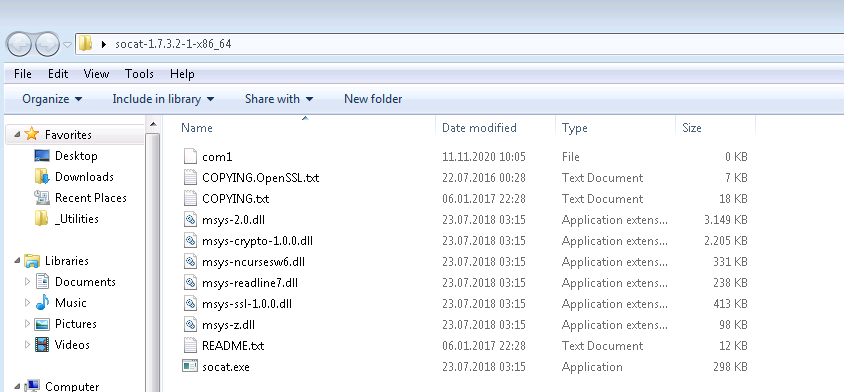Sort by the Type column header
Image resolution: width=844 pixels, height=392 pixels.
click(574, 128)
